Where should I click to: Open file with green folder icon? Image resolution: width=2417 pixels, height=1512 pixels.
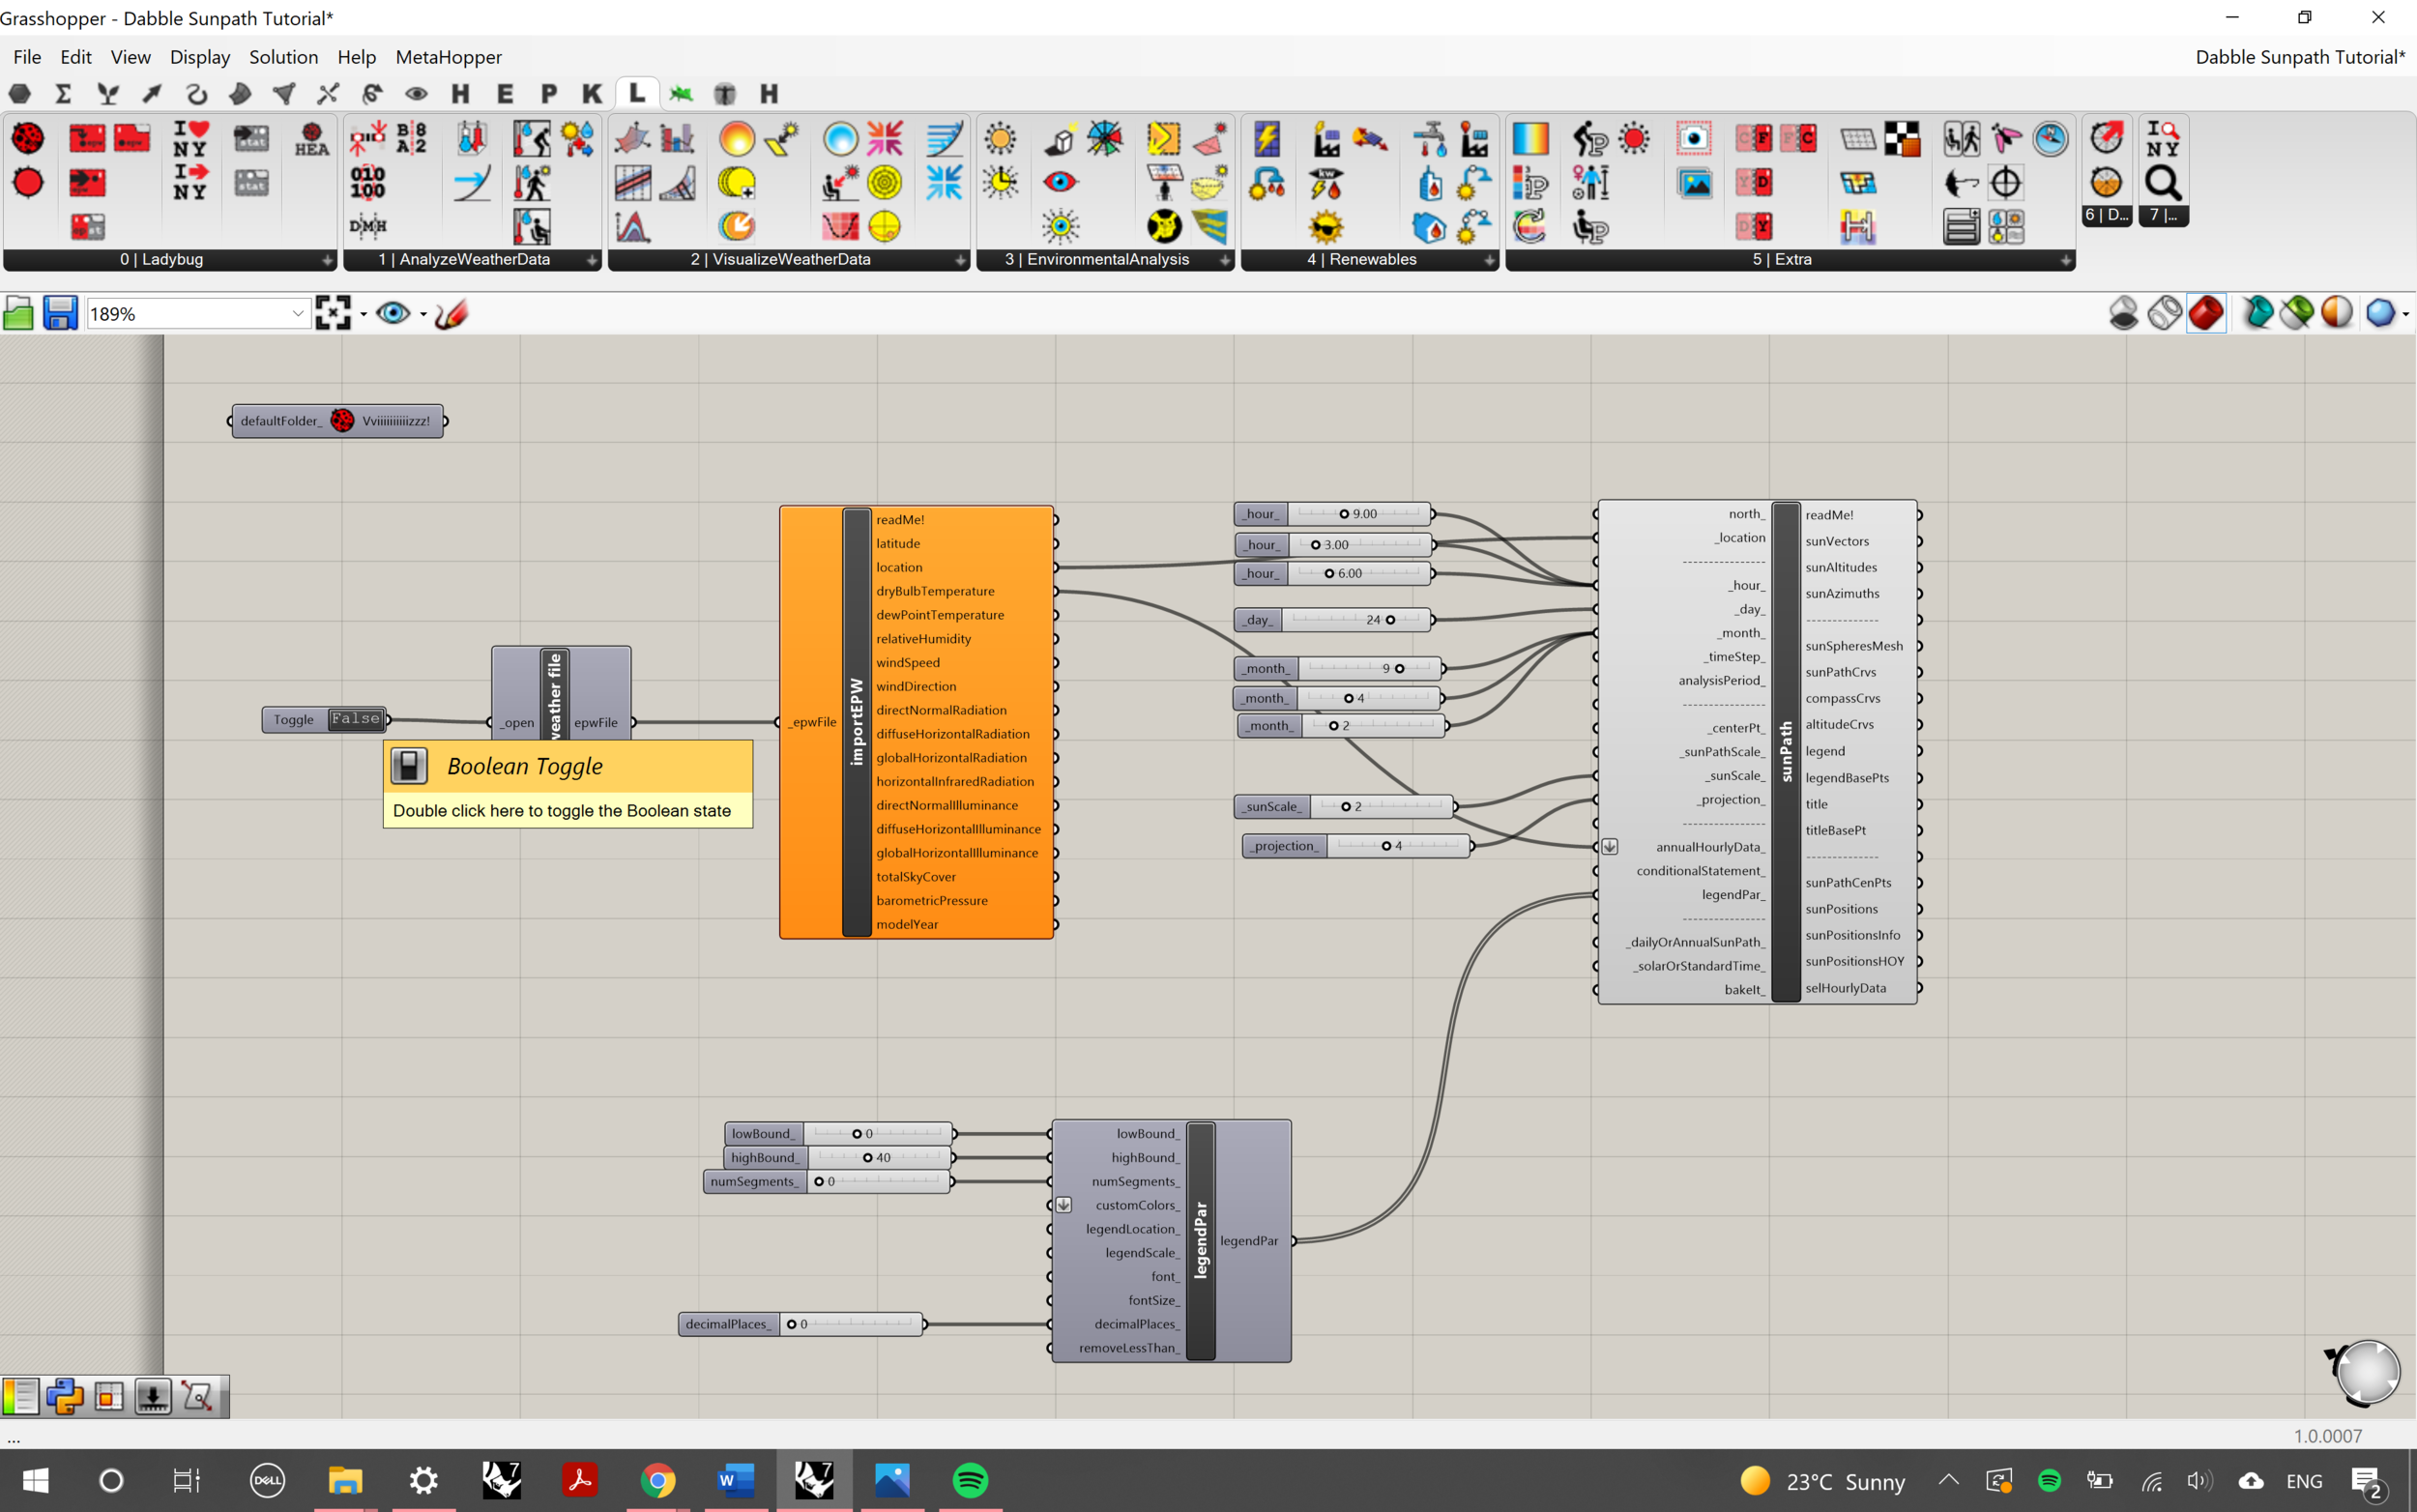click(x=18, y=313)
